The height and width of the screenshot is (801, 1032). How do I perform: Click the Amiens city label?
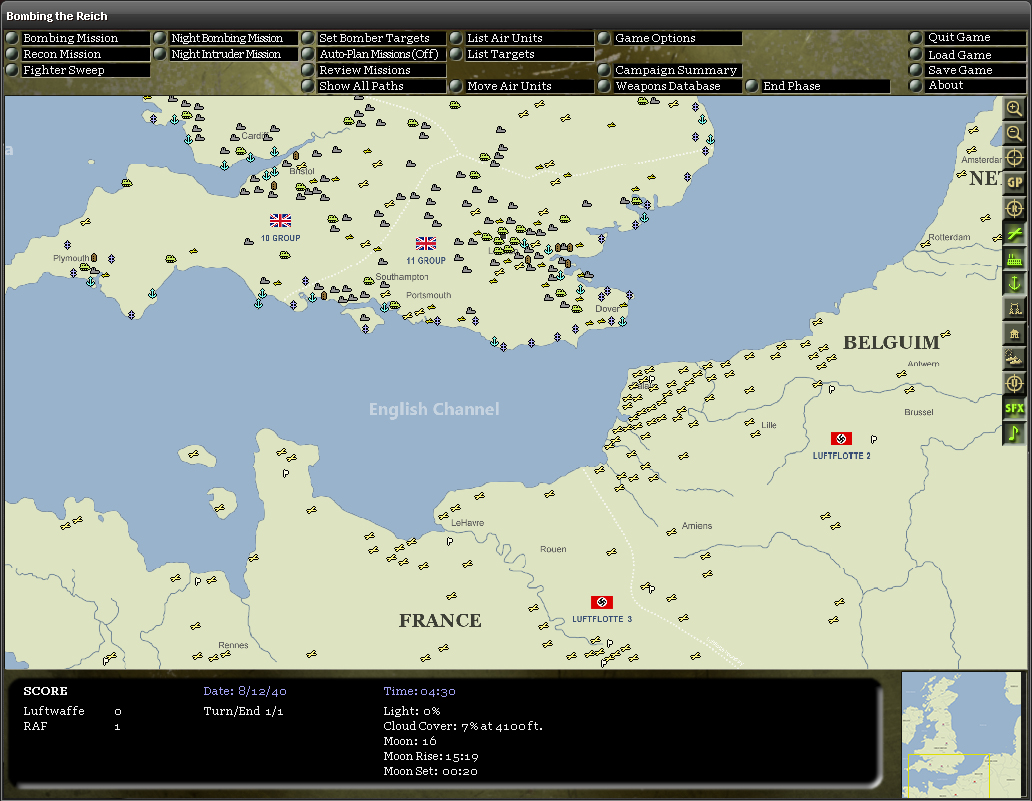[x=697, y=526]
